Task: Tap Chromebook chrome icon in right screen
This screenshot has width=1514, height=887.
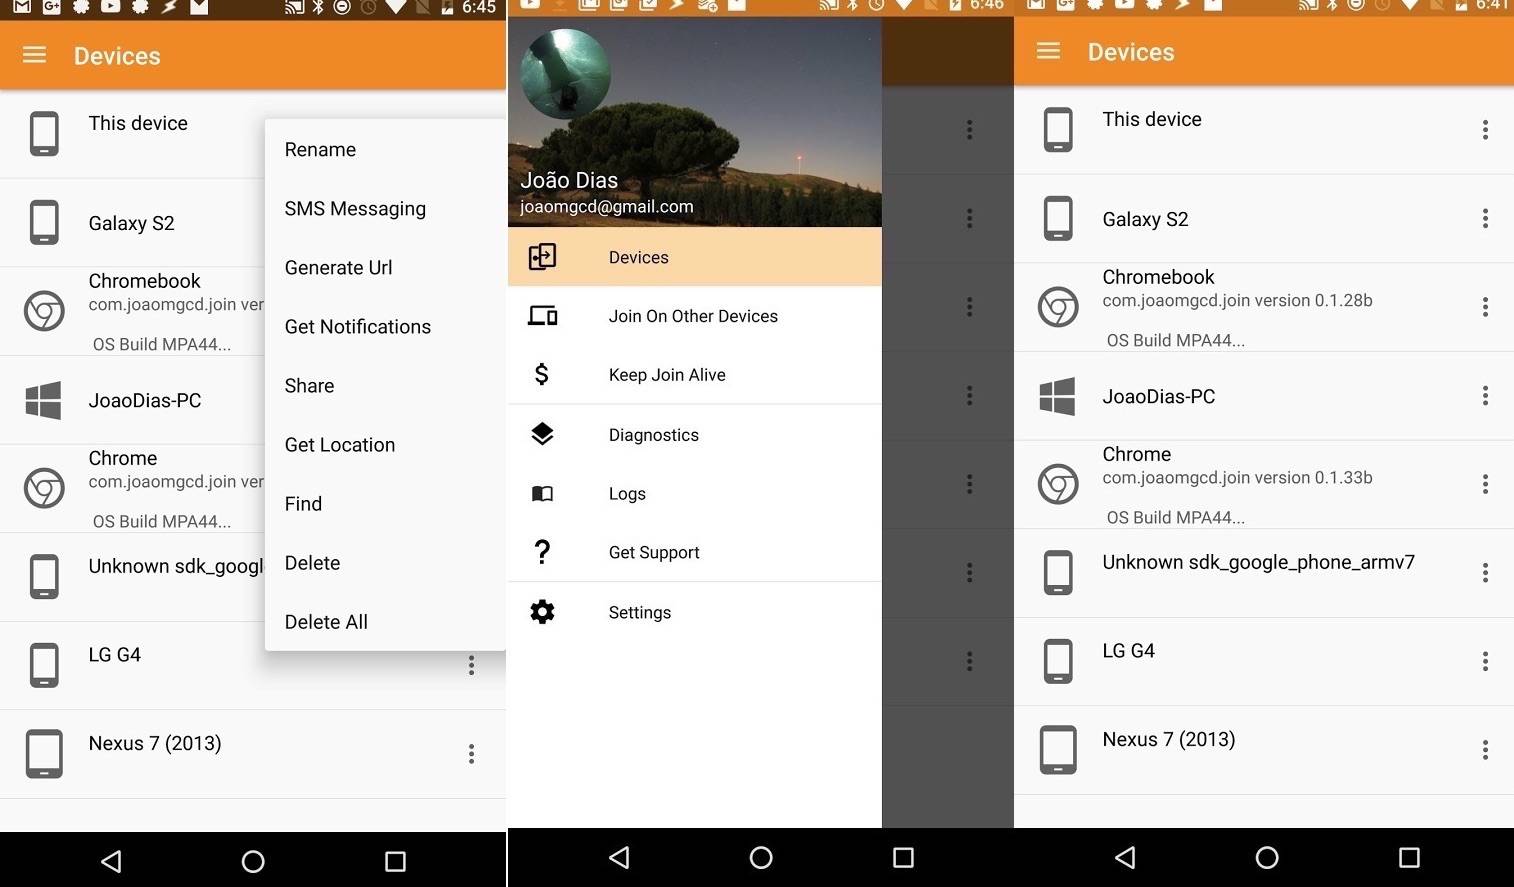Action: 1058,307
